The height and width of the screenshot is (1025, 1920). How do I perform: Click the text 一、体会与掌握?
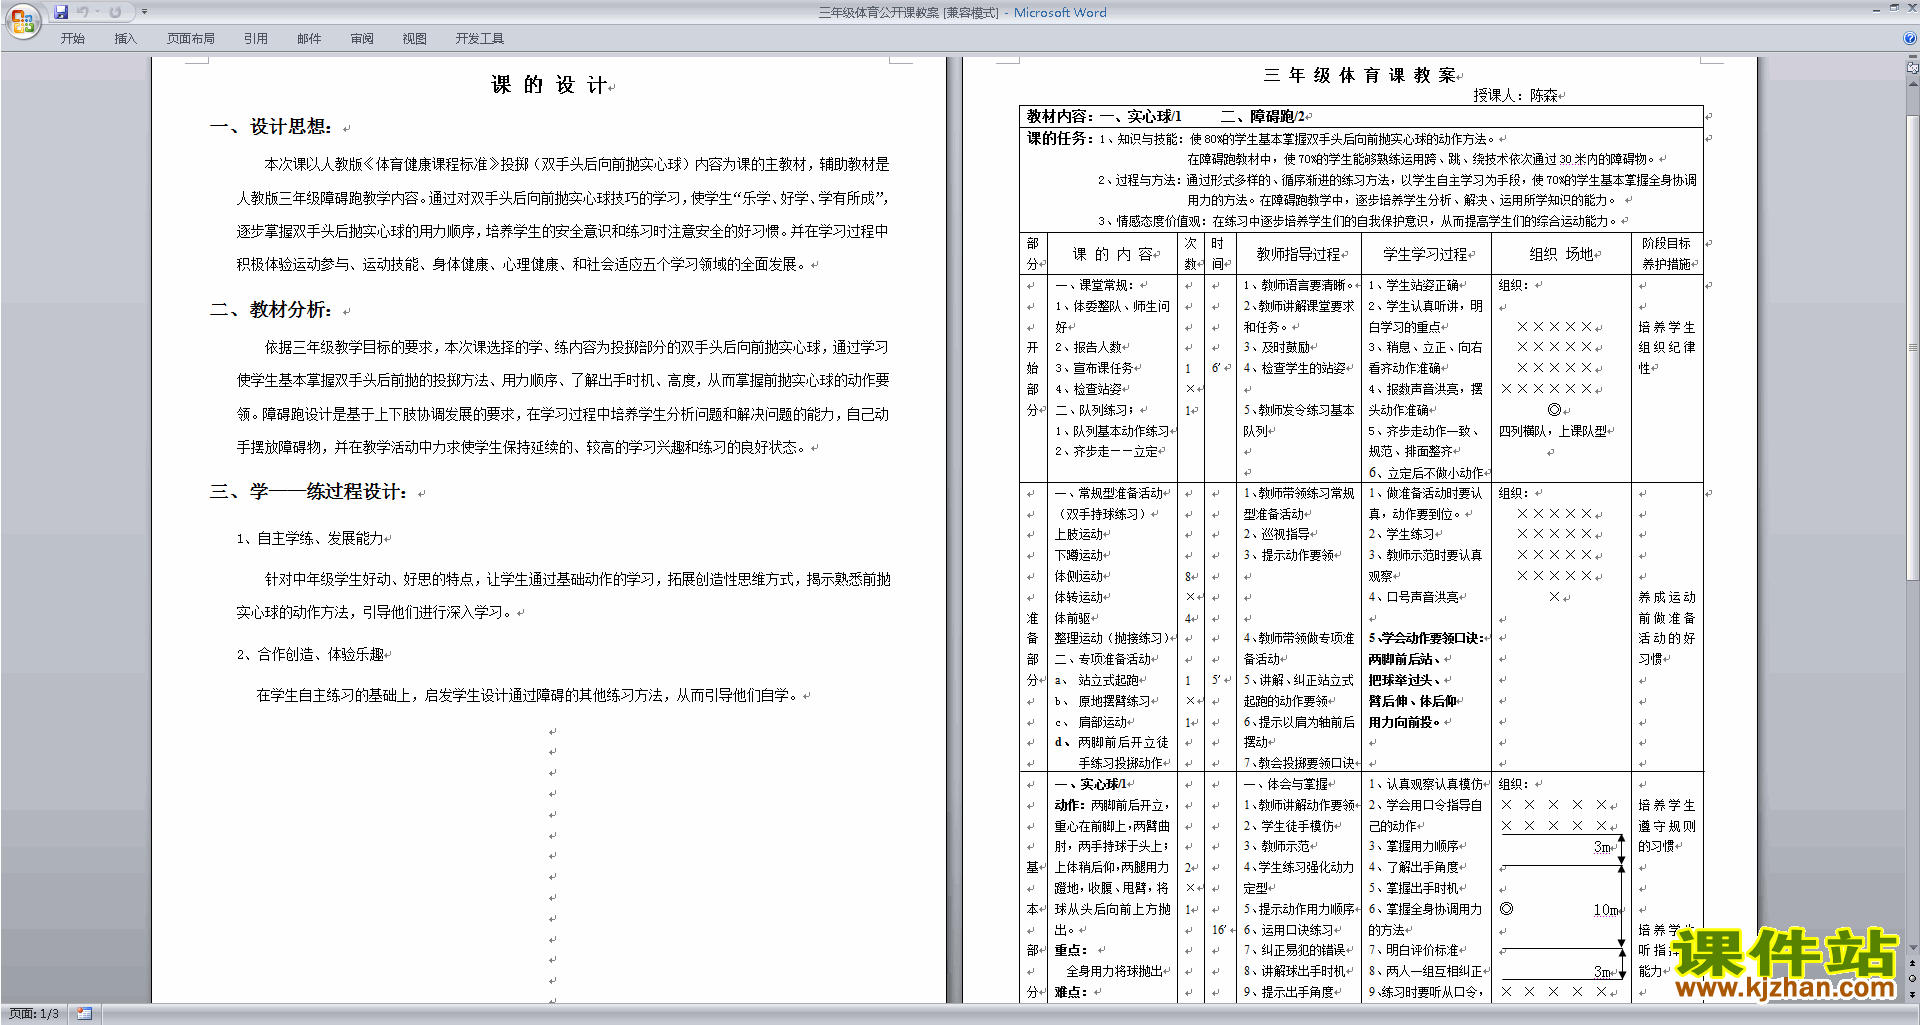click(x=1285, y=784)
